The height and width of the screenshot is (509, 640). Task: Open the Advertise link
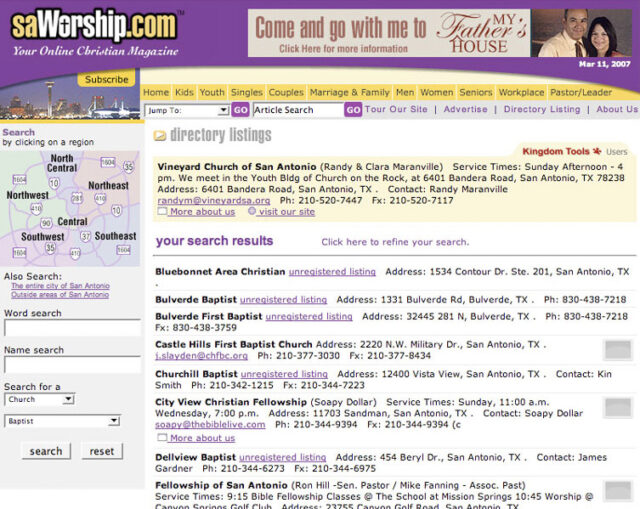(x=465, y=109)
